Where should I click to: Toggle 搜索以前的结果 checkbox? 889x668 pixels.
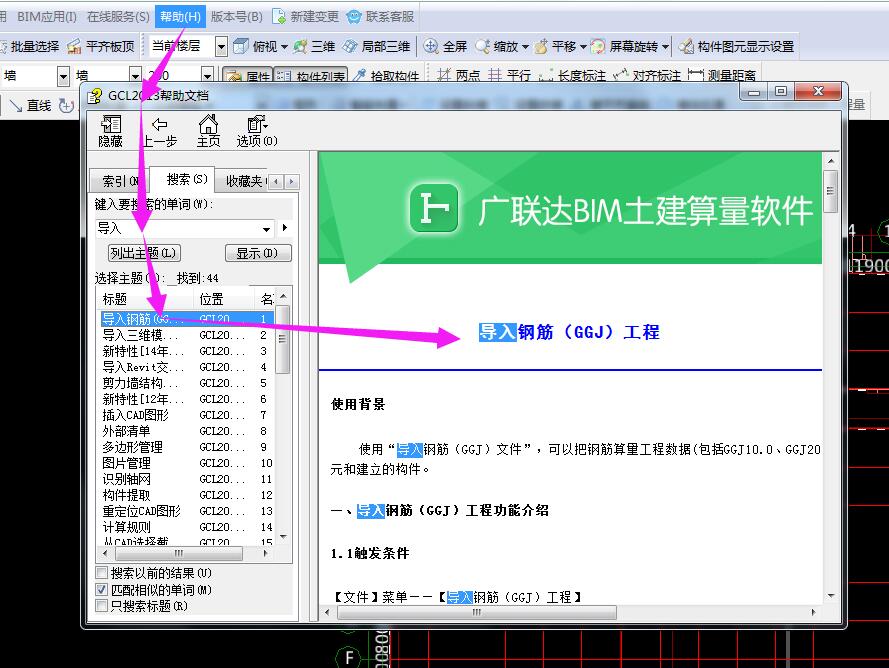click(x=101, y=573)
